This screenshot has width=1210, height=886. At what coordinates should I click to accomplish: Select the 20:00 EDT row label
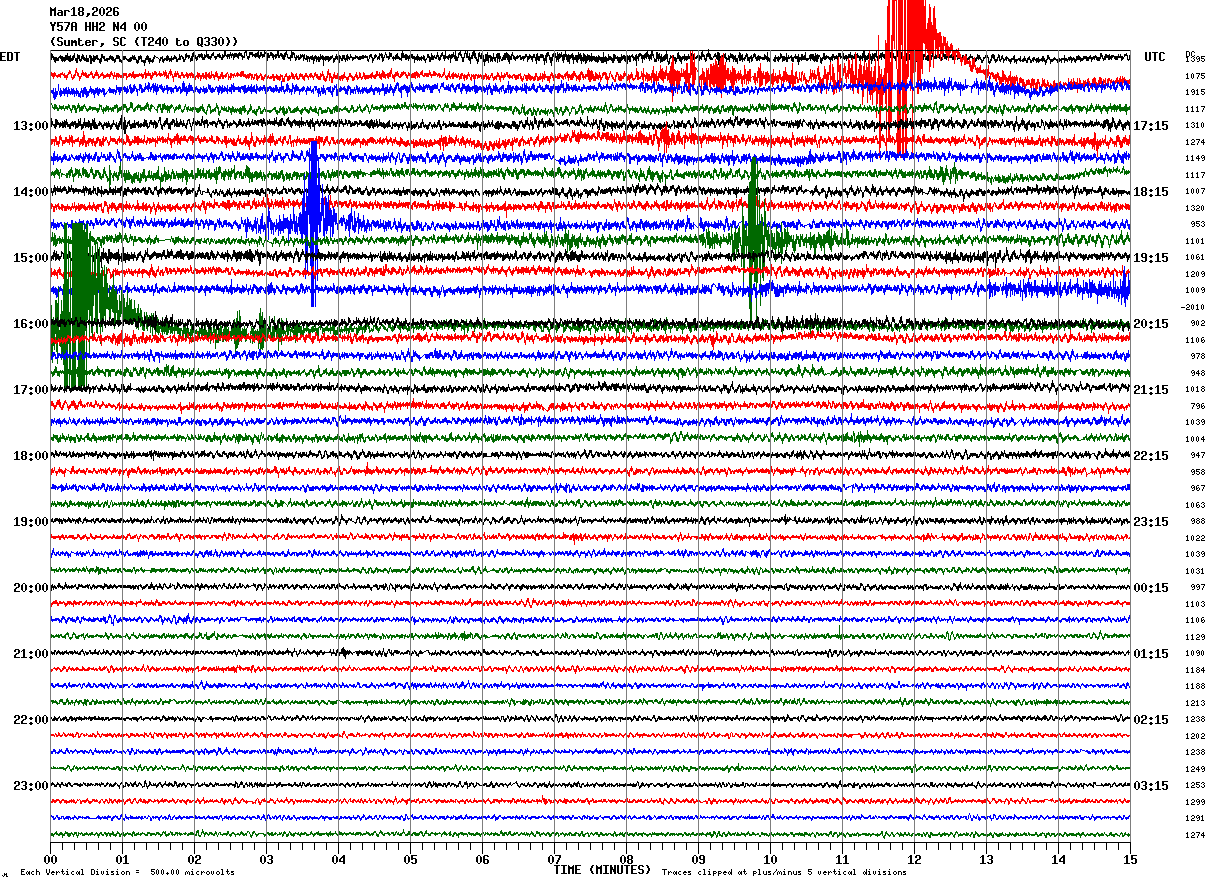30,588
